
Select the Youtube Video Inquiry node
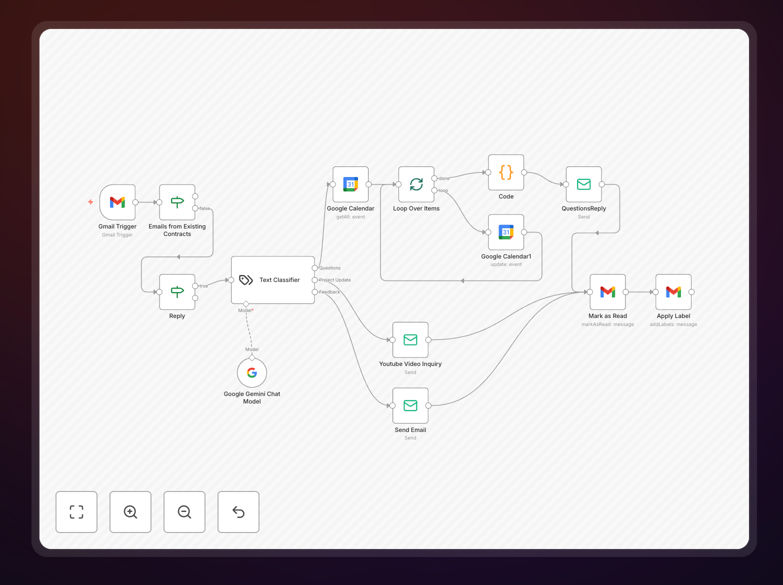[x=410, y=340]
